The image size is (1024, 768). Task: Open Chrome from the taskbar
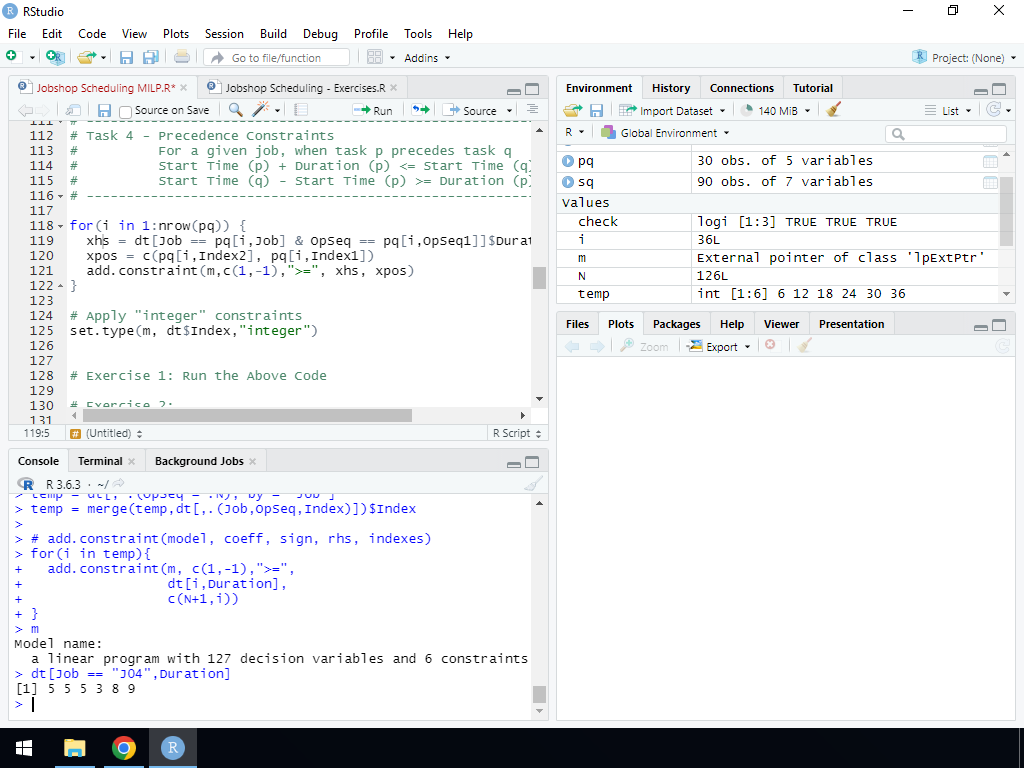pos(124,748)
